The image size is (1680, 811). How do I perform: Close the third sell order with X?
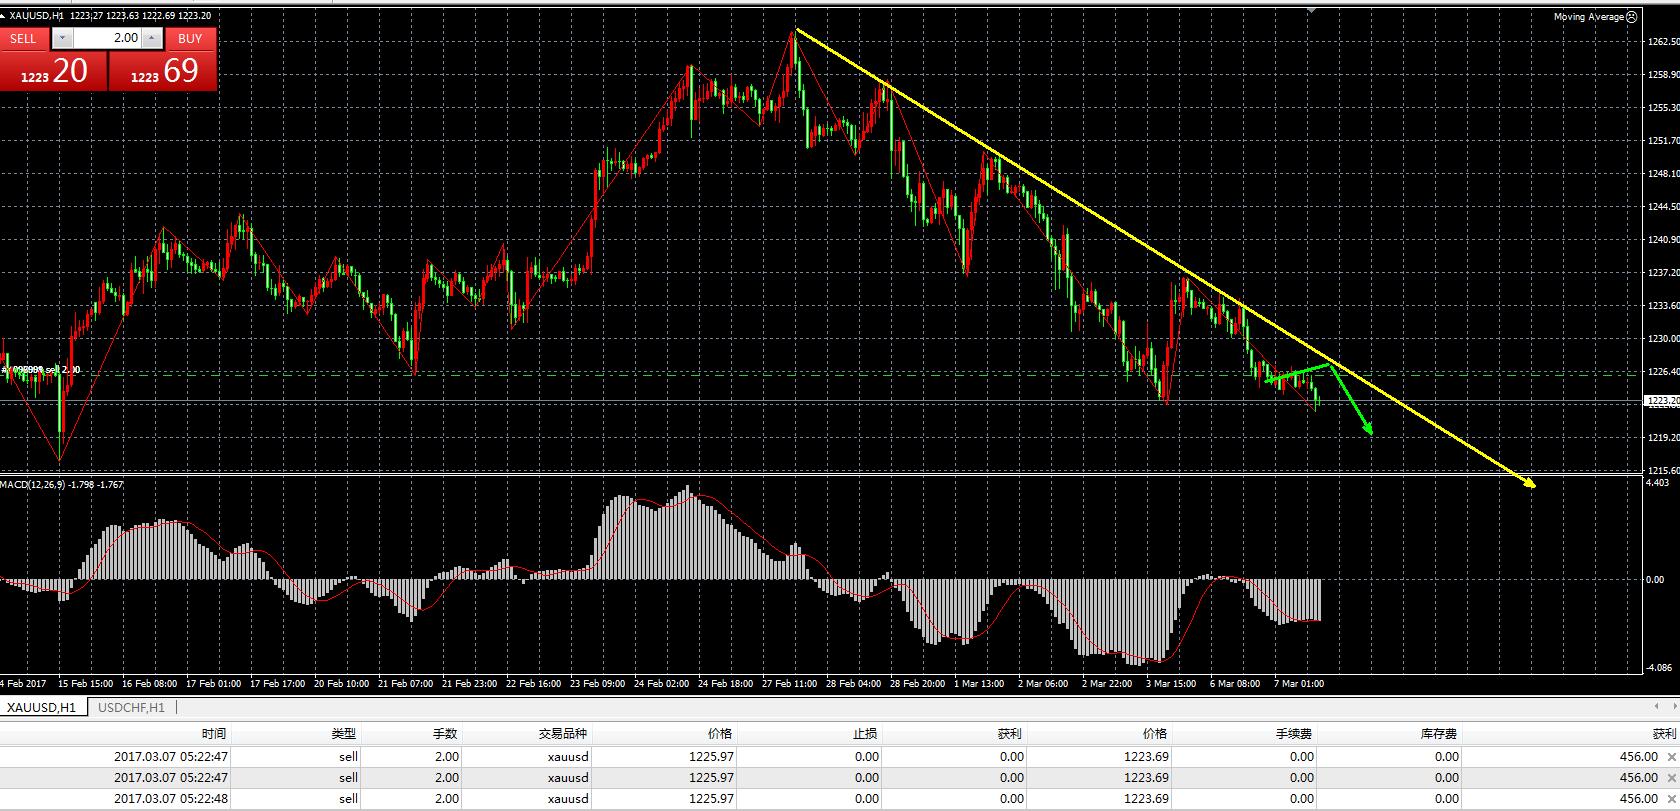1670,798
